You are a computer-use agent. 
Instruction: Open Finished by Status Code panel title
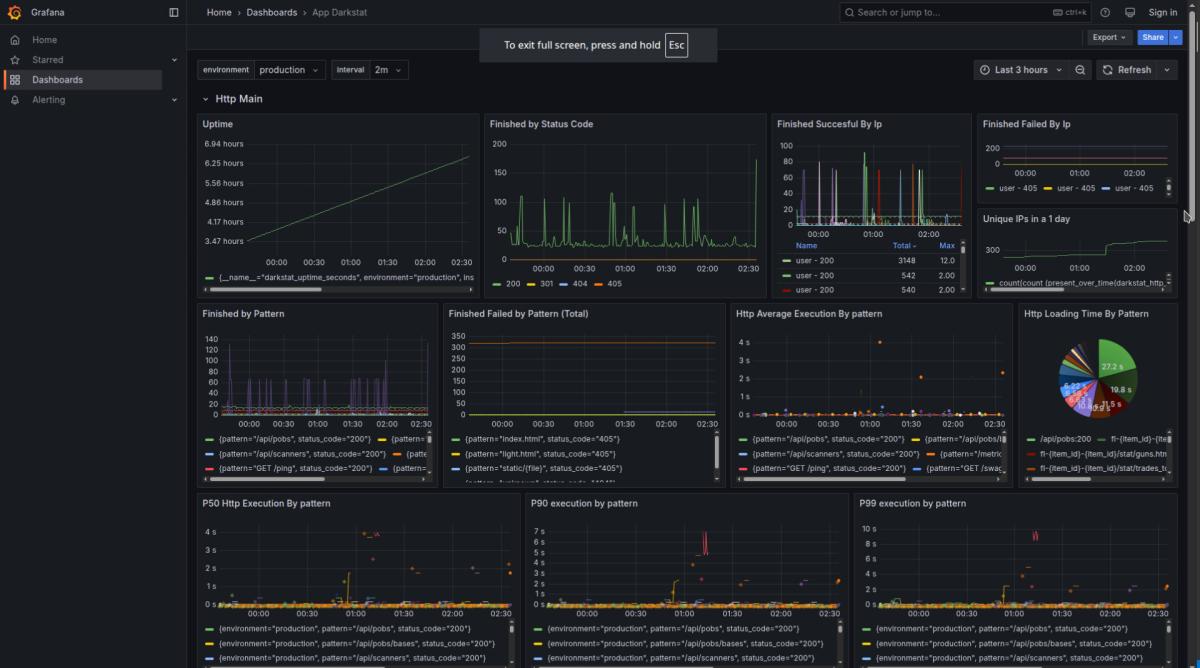pos(541,124)
